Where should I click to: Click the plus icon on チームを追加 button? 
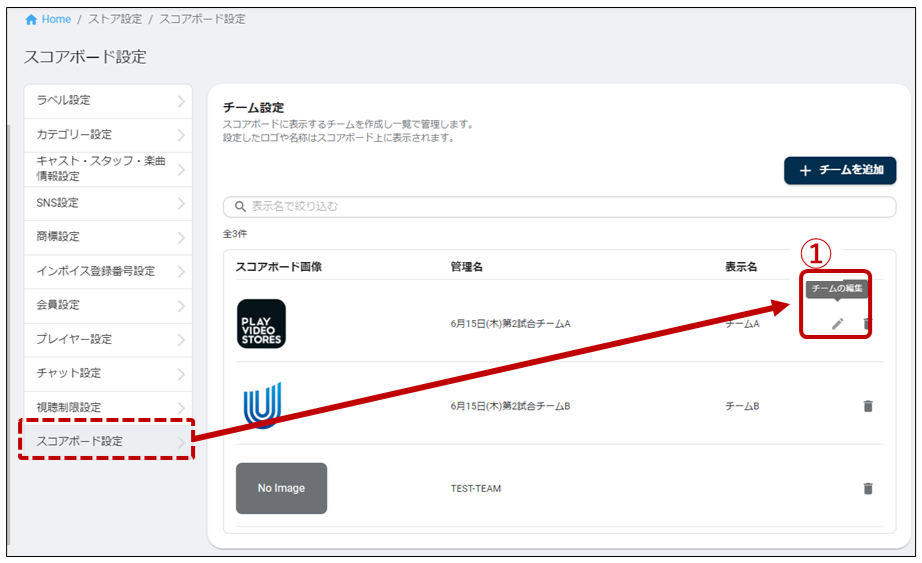(805, 171)
